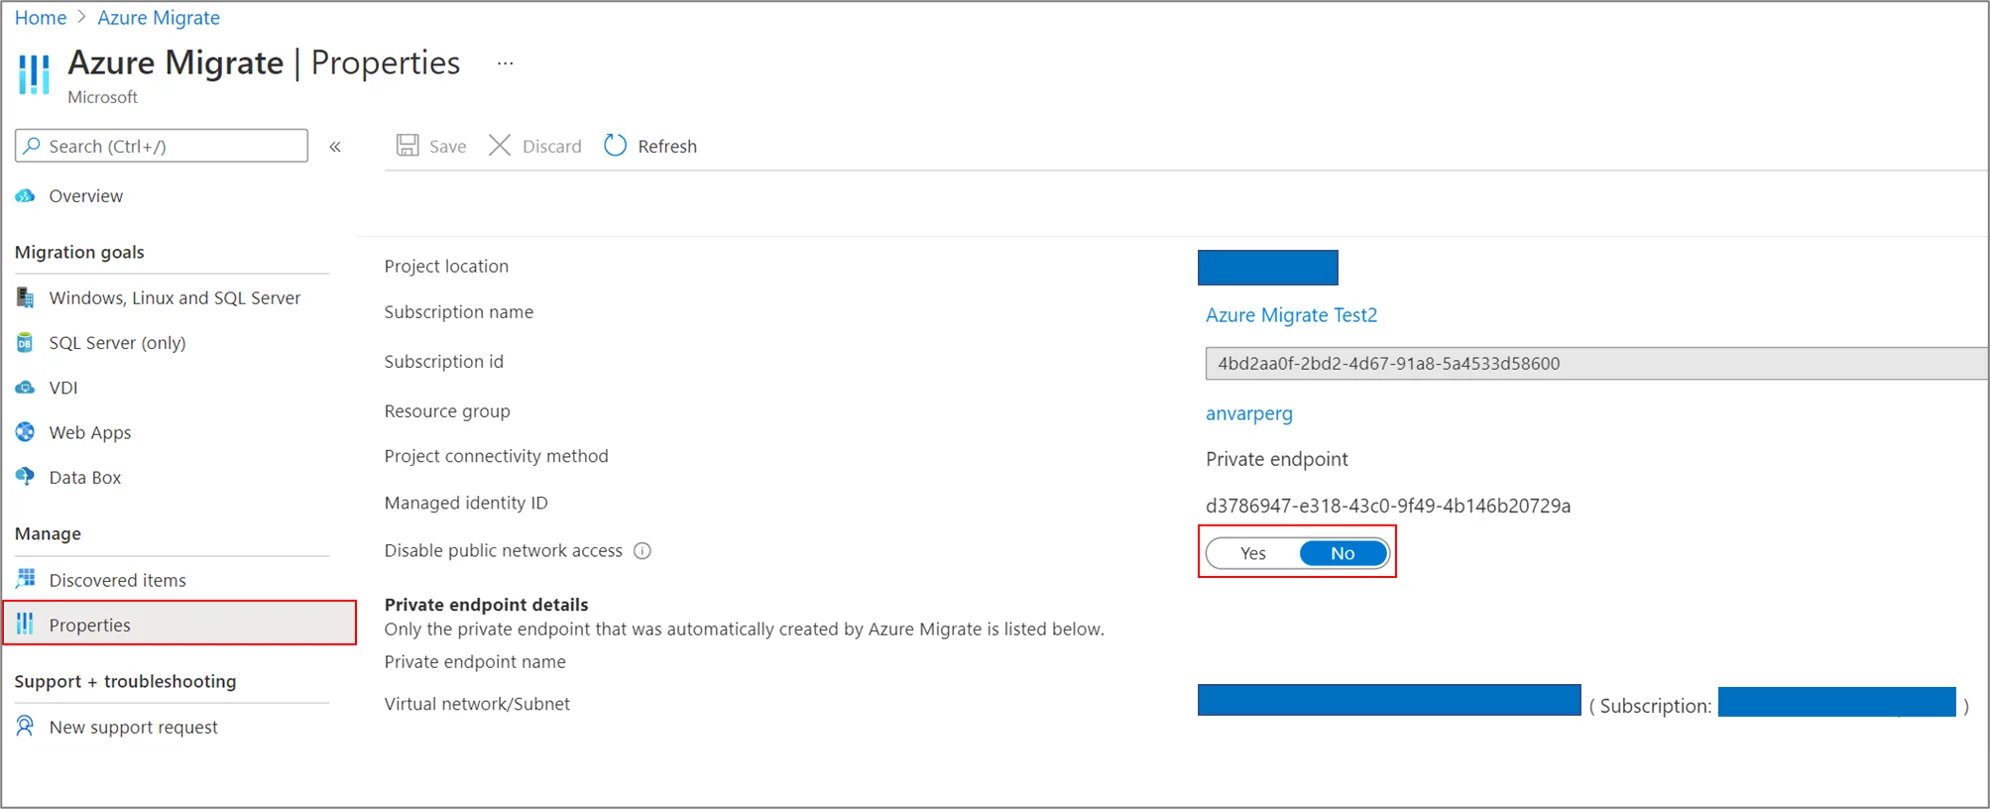This screenshot has width=1990, height=809.
Task: Open Azure Migrate Test2 subscription link
Action: click(1291, 315)
